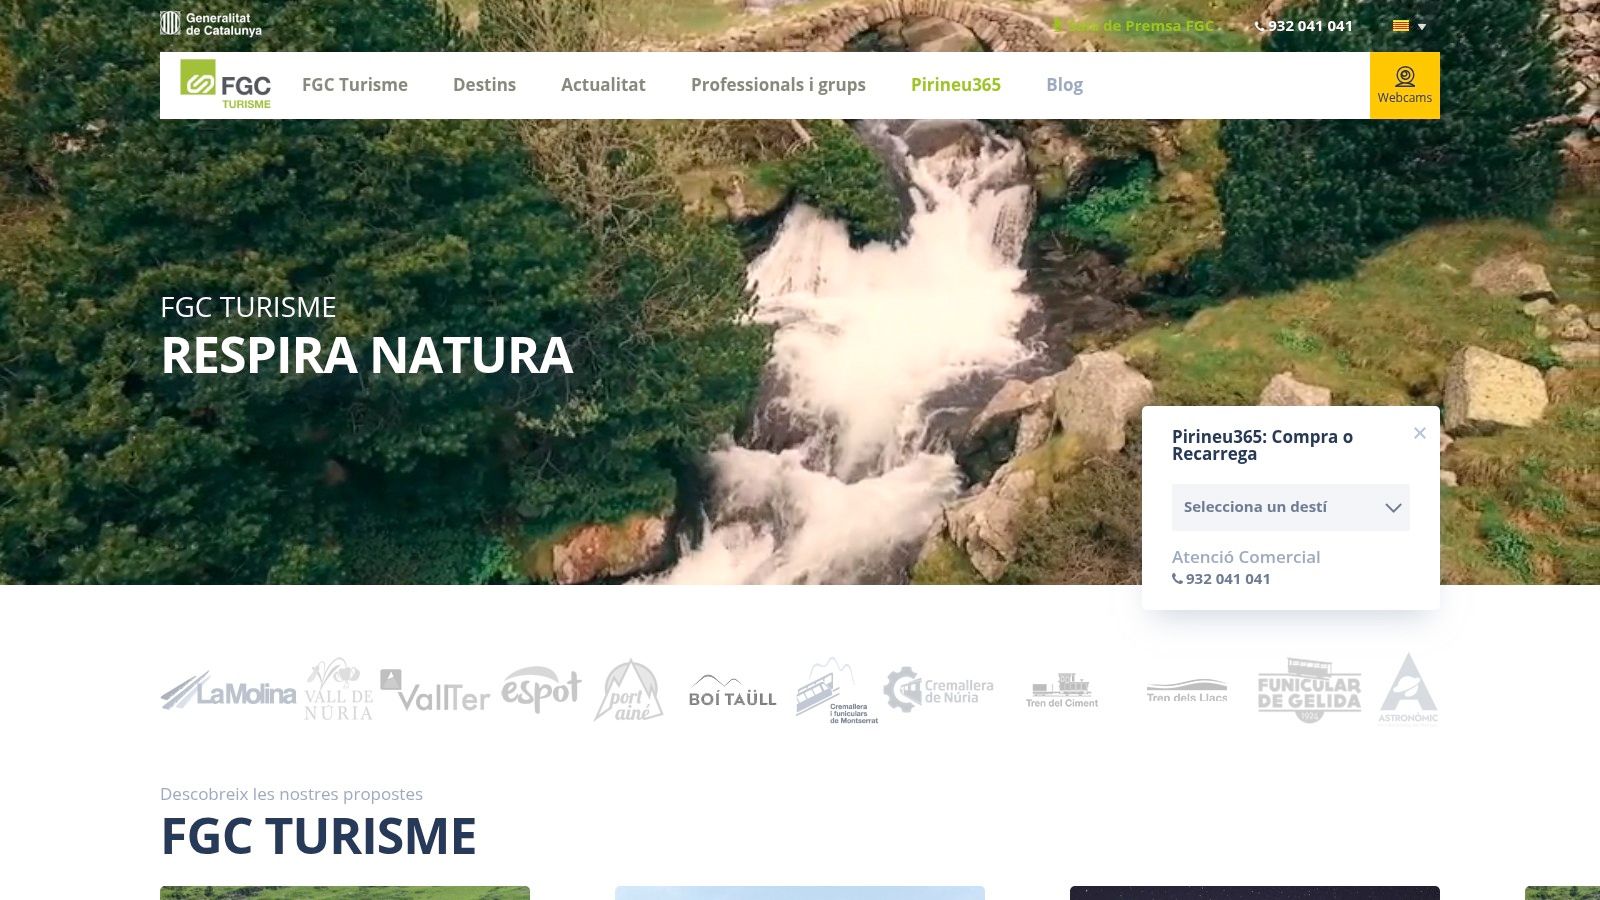Expand the Destins navigation menu

484,85
